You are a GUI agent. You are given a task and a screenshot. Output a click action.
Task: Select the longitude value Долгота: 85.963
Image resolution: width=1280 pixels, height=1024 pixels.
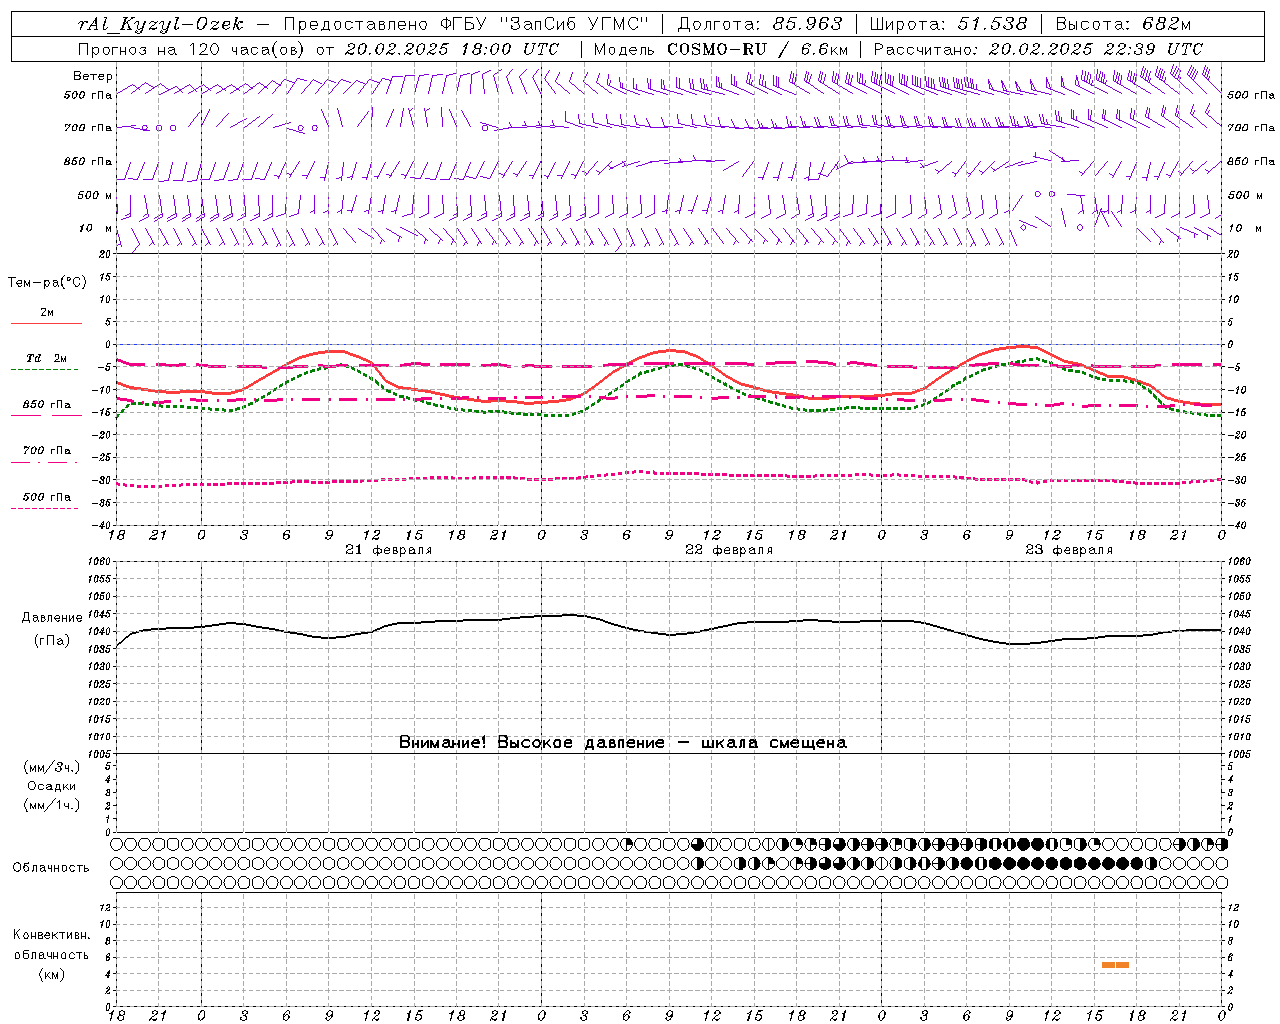click(x=760, y=24)
